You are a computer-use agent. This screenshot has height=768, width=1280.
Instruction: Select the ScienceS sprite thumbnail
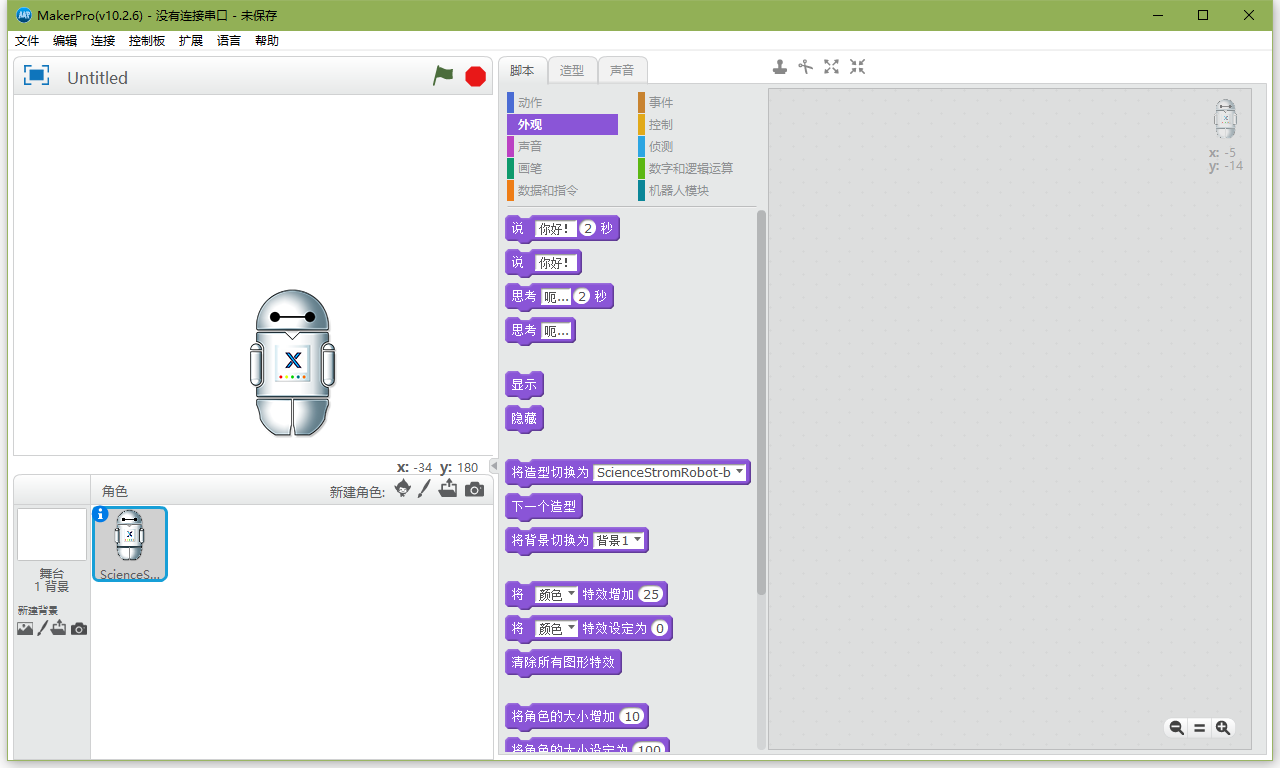tap(129, 544)
